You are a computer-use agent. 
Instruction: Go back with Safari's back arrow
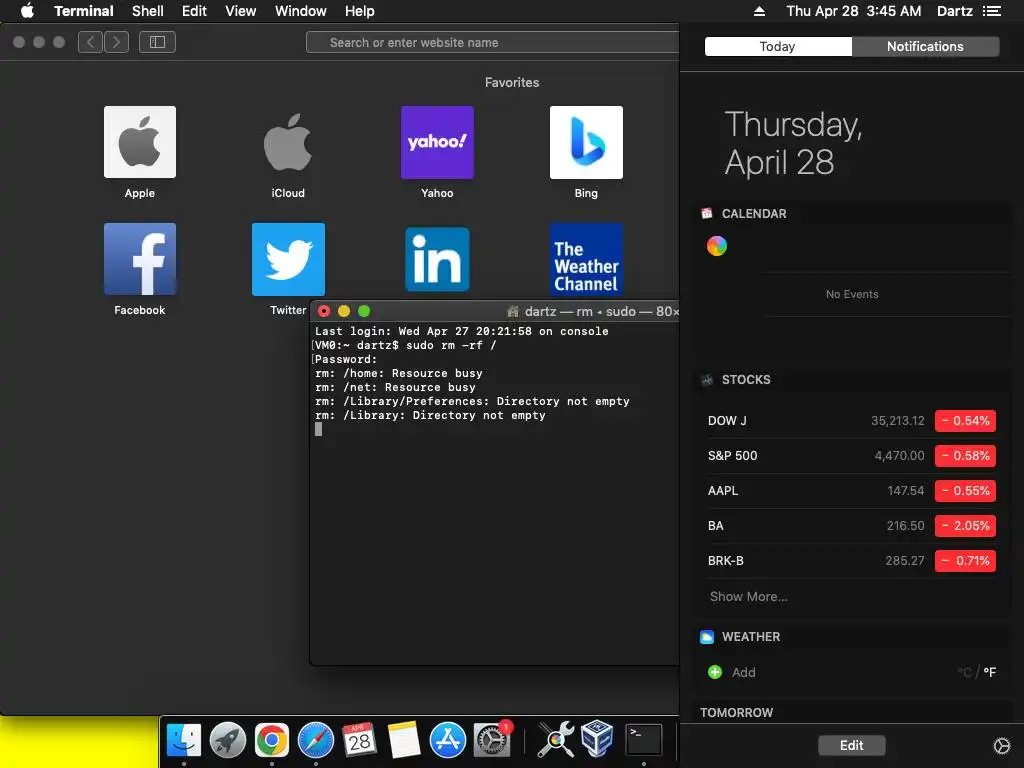pyautogui.click(x=91, y=42)
